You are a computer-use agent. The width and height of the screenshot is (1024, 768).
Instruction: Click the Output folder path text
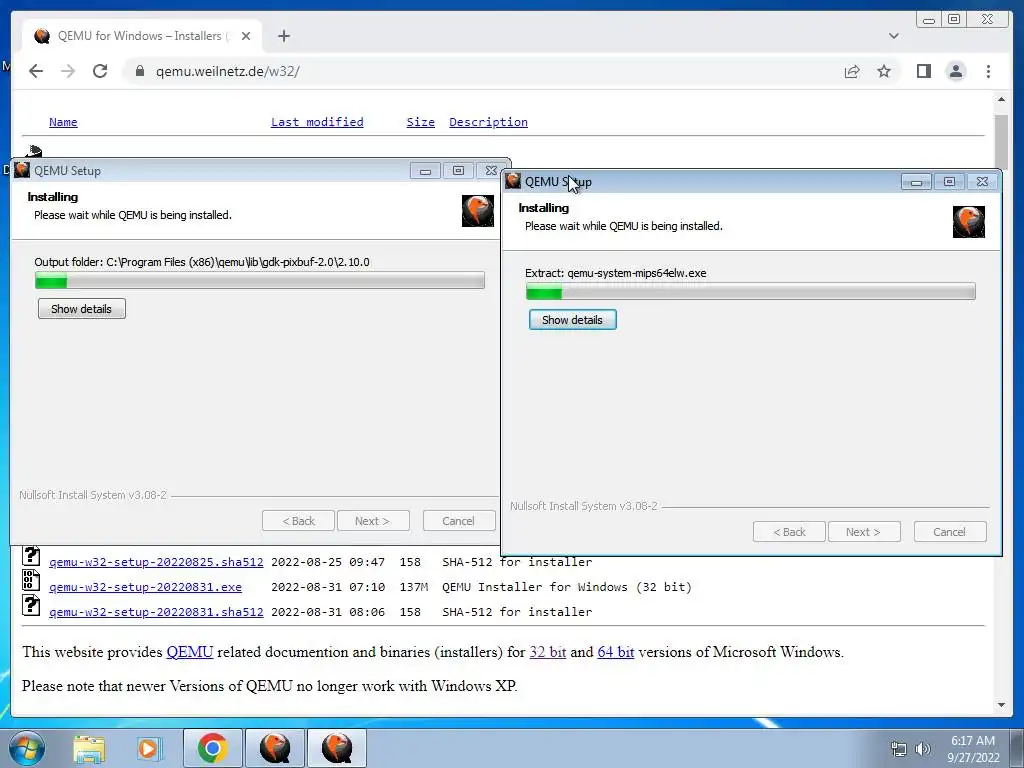tap(202, 262)
